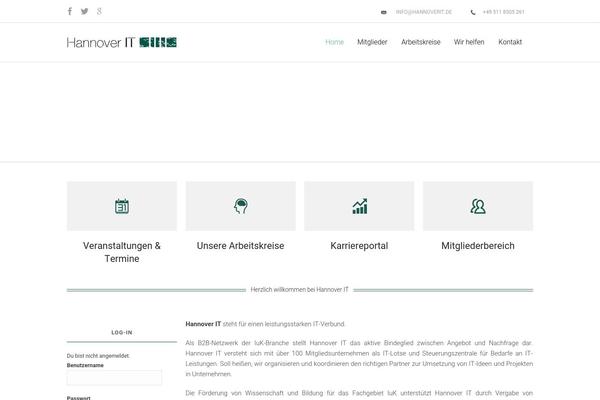Viewport: 600px width, 400px height.
Task: Open Mitgliederbereich heading link
Action: (478, 246)
